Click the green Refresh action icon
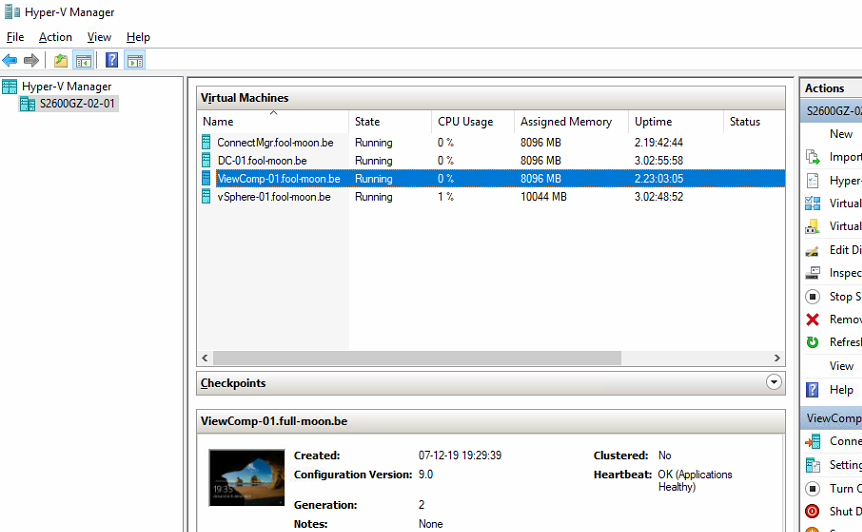 pyautogui.click(x=813, y=342)
